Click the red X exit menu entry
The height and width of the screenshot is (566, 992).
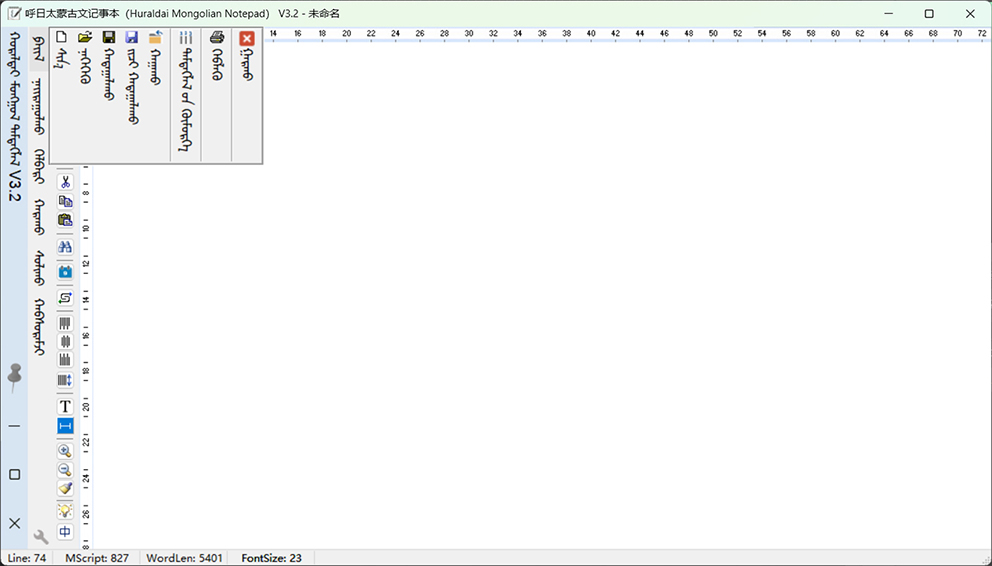[x=247, y=38]
